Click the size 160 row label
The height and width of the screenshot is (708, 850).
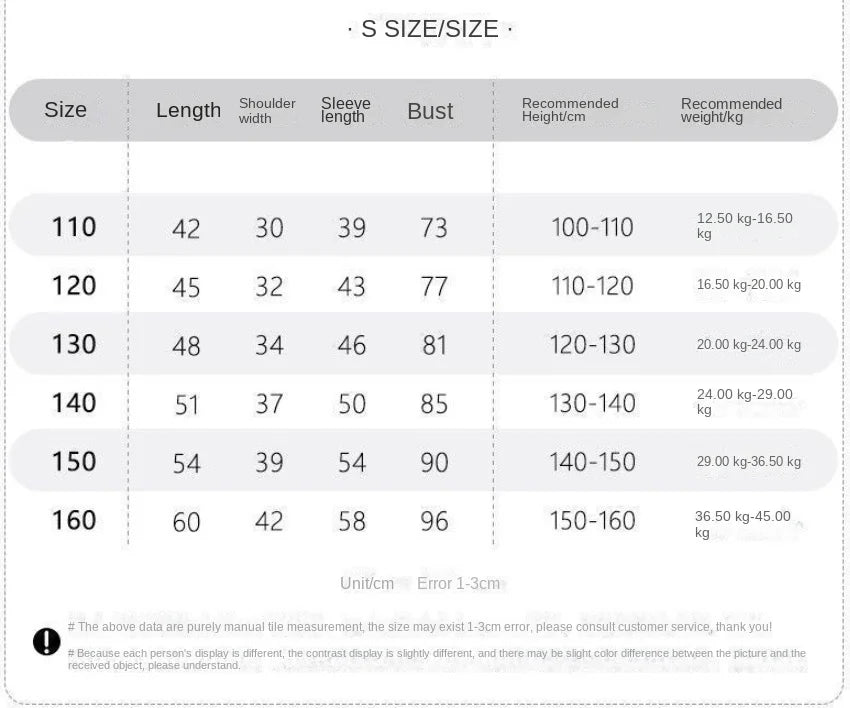tap(74, 520)
